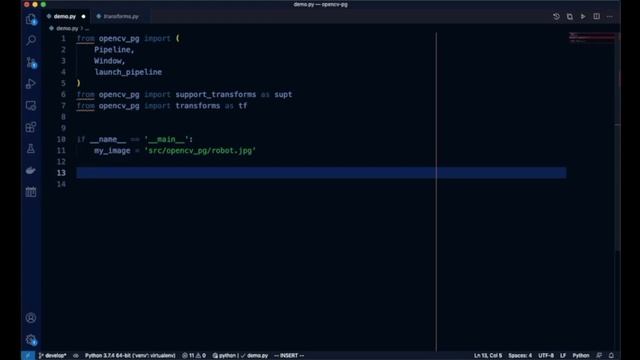Screen dimensions: 640x360
Task: Click the unsaved dot on demo.py tab
Action: (83, 16)
